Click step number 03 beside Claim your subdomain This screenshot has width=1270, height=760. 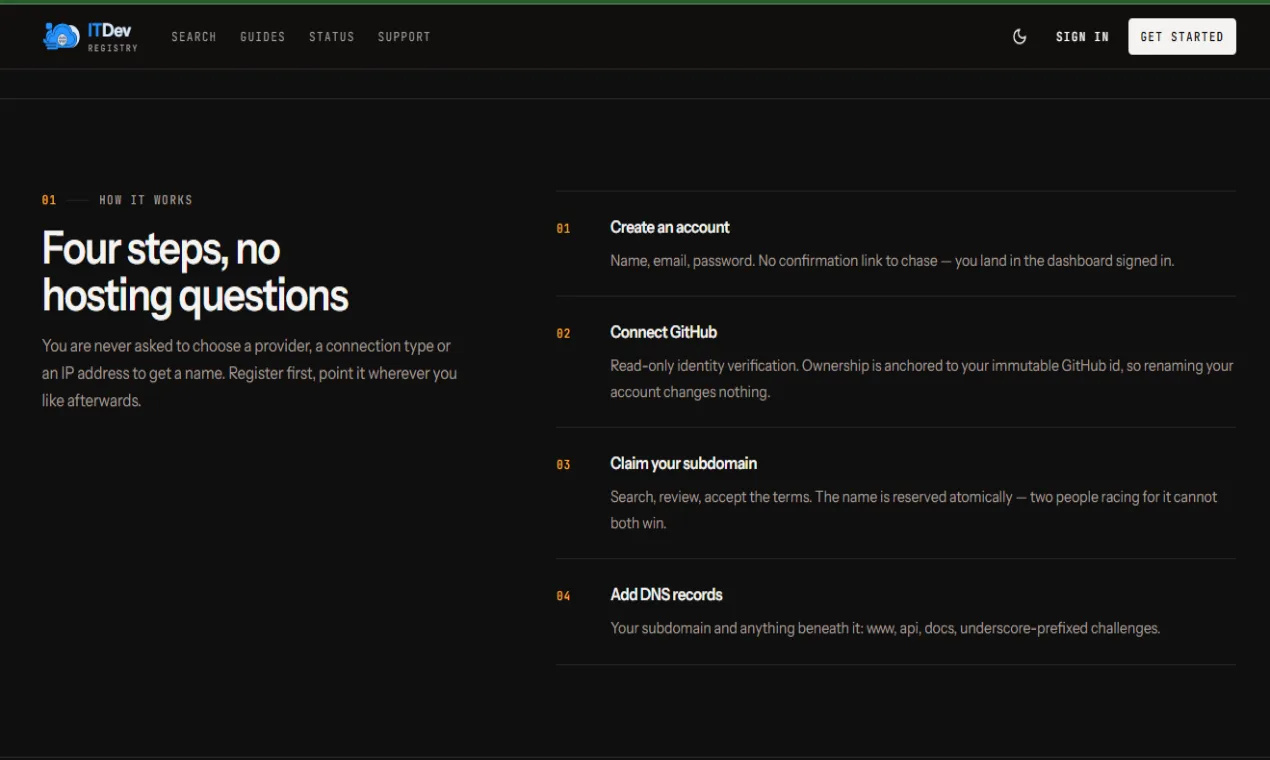564,465
